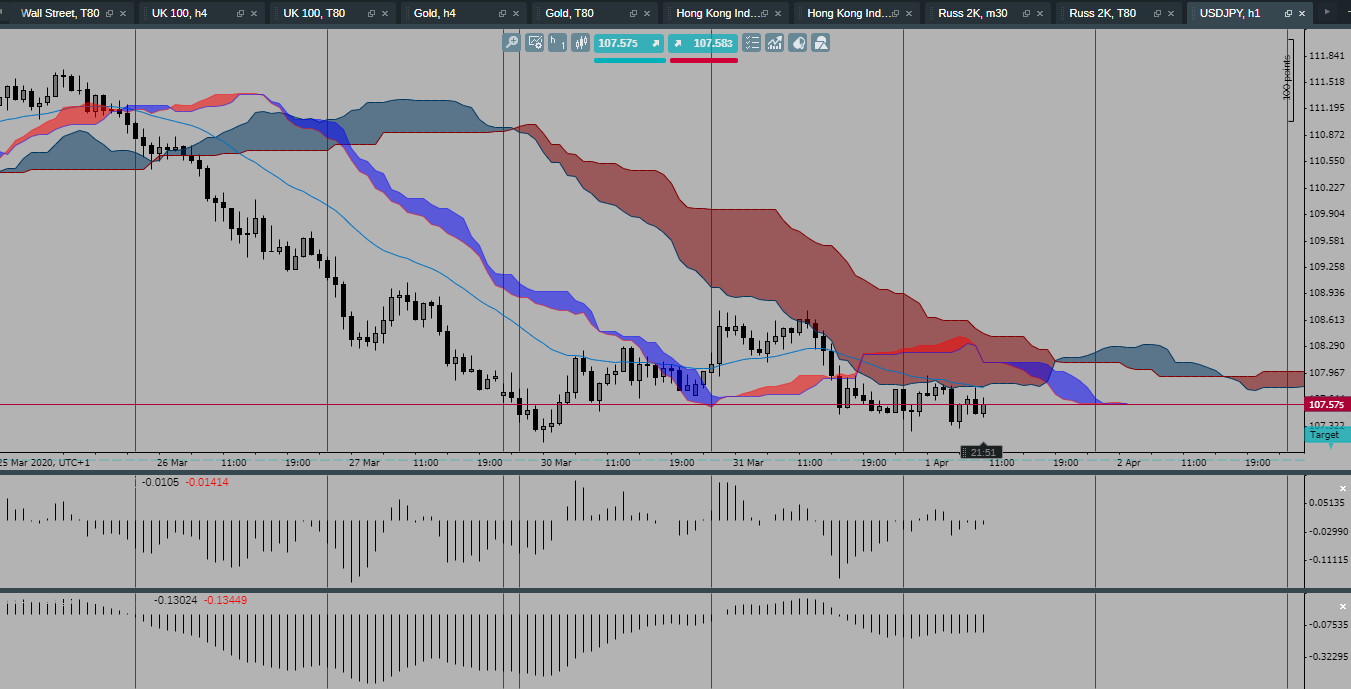1351x689 pixels.
Task: Open the zoom magnifier tool
Action: tap(511, 43)
